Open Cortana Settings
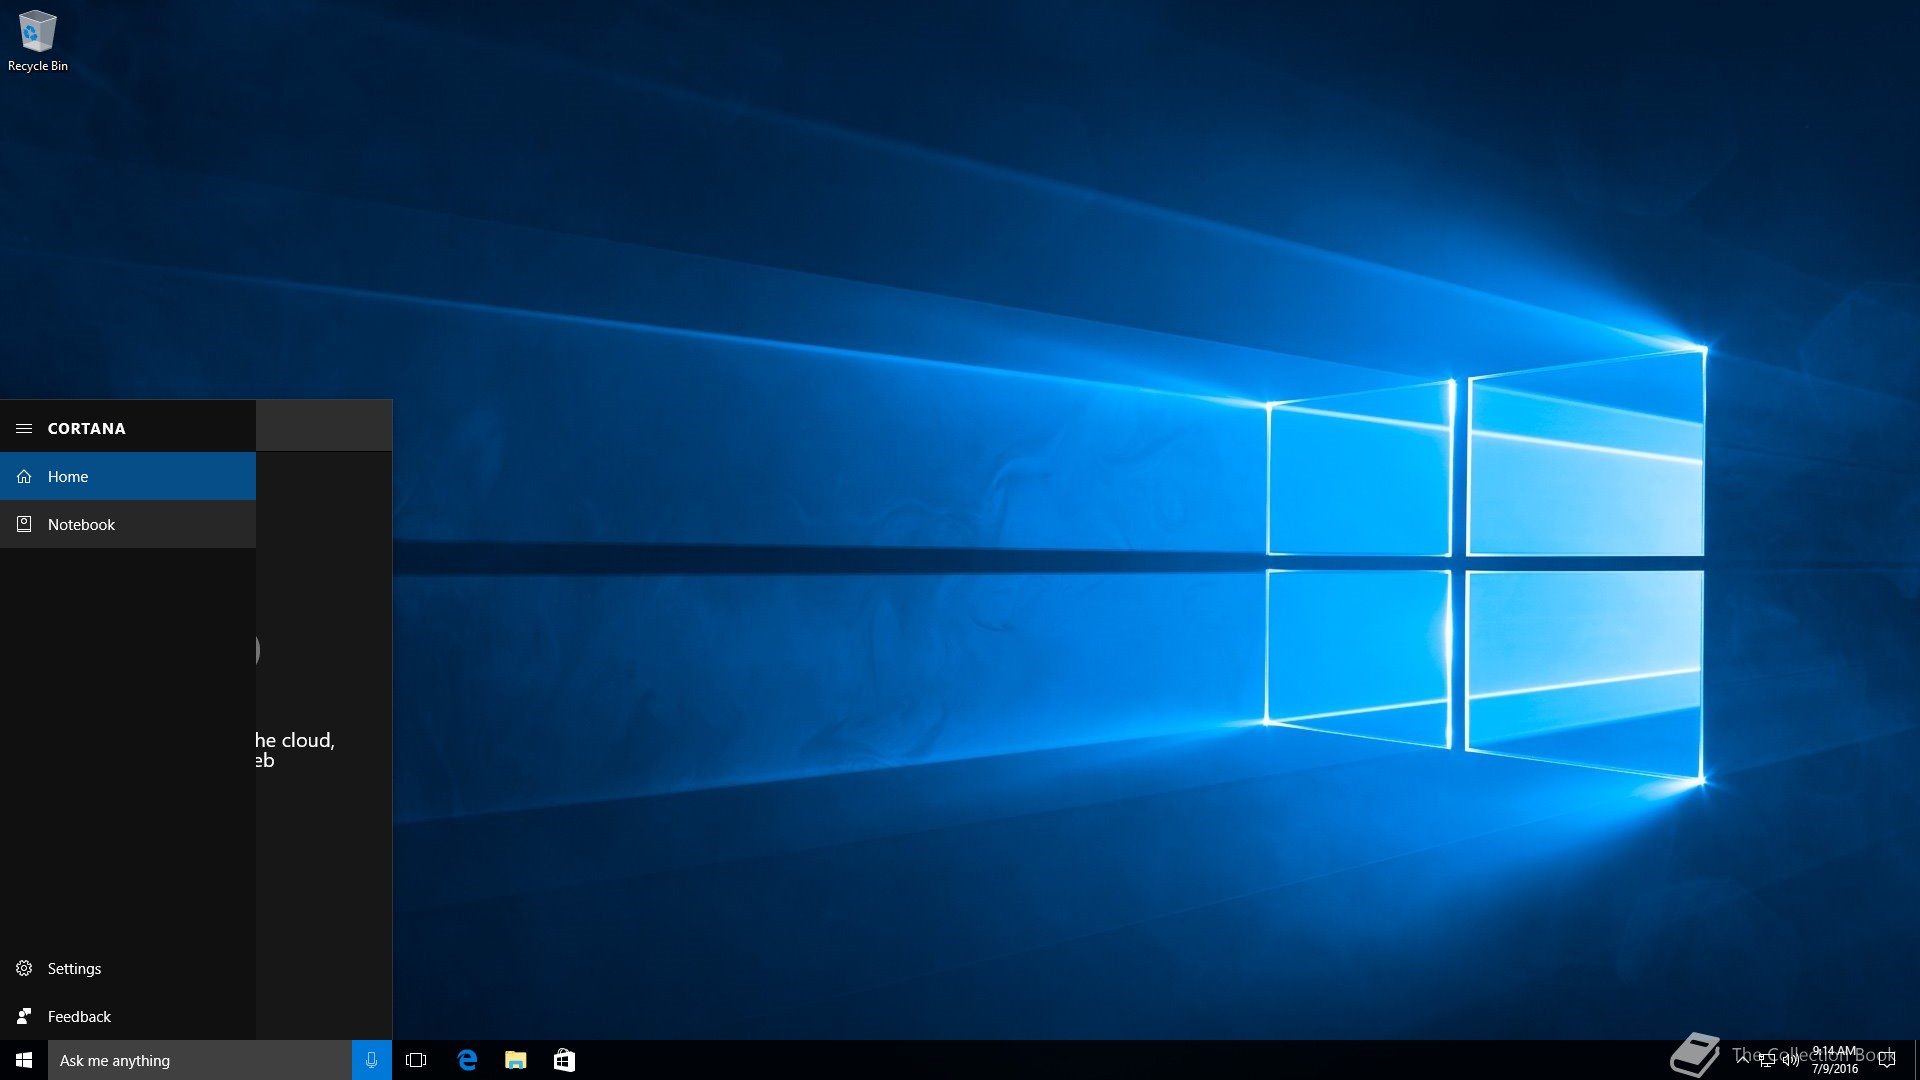Viewport: 1920px width, 1080px height. coord(128,968)
